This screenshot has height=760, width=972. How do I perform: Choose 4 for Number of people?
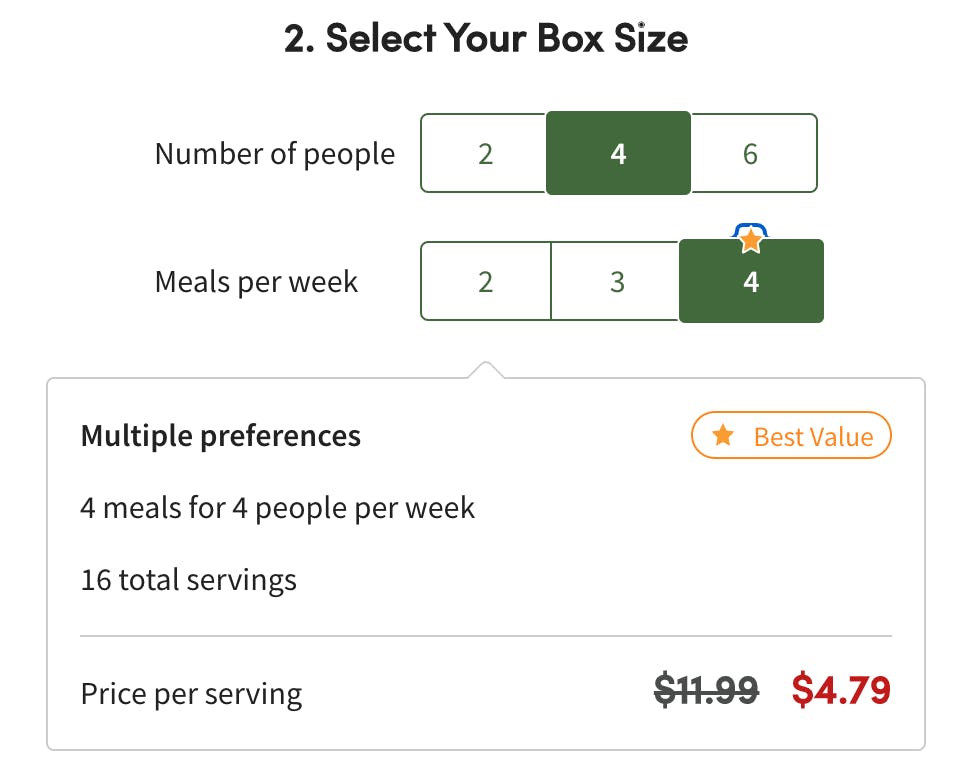tap(618, 153)
